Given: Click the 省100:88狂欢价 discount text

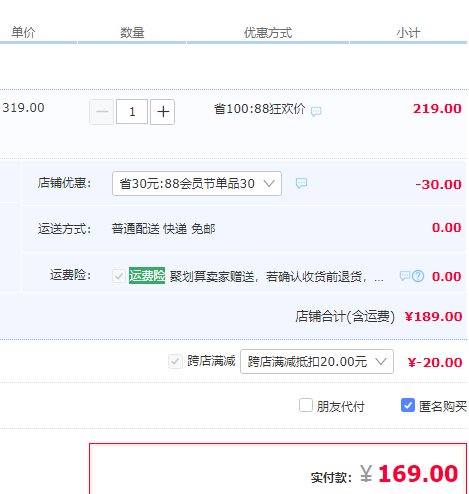Looking at the screenshot, I should point(259,109).
